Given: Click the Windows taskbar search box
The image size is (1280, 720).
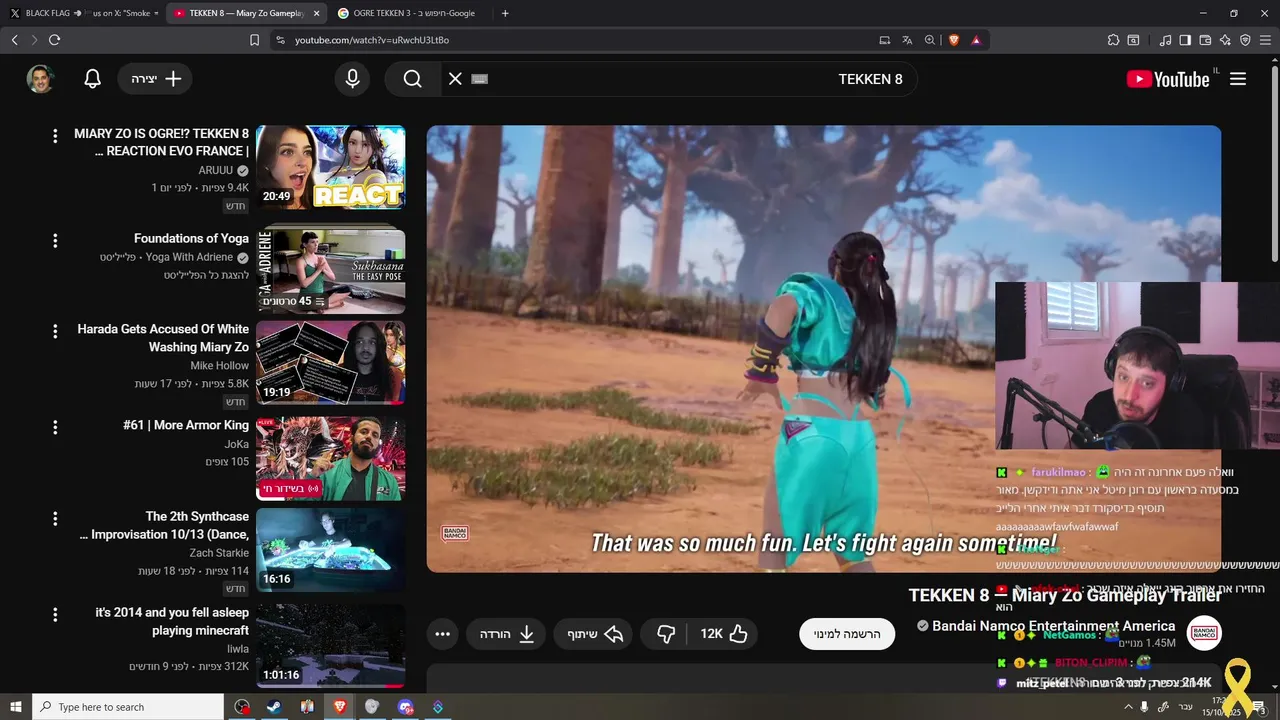Looking at the screenshot, I should (128, 707).
